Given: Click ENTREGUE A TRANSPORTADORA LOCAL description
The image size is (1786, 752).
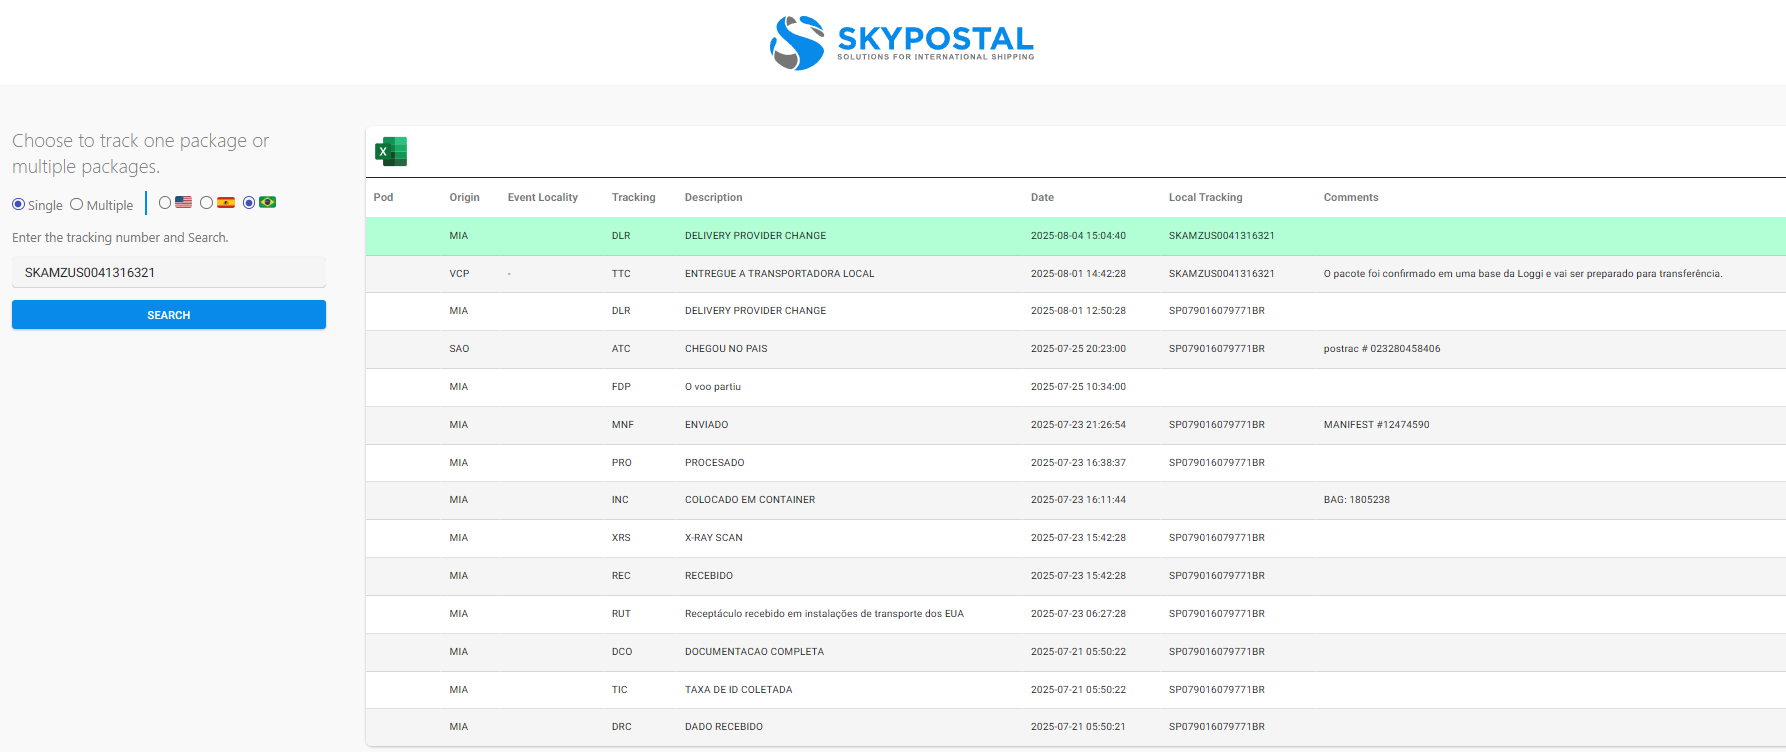Looking at the screenshot, I should [779, 273].
